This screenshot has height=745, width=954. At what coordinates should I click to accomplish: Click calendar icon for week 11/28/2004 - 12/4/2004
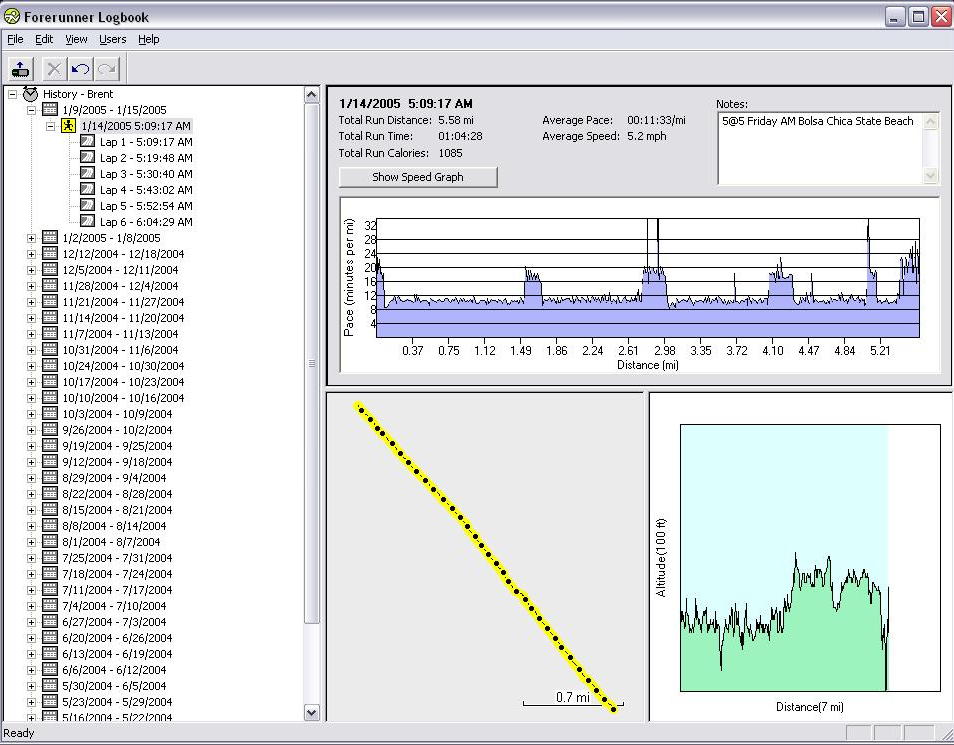[50, 285]
